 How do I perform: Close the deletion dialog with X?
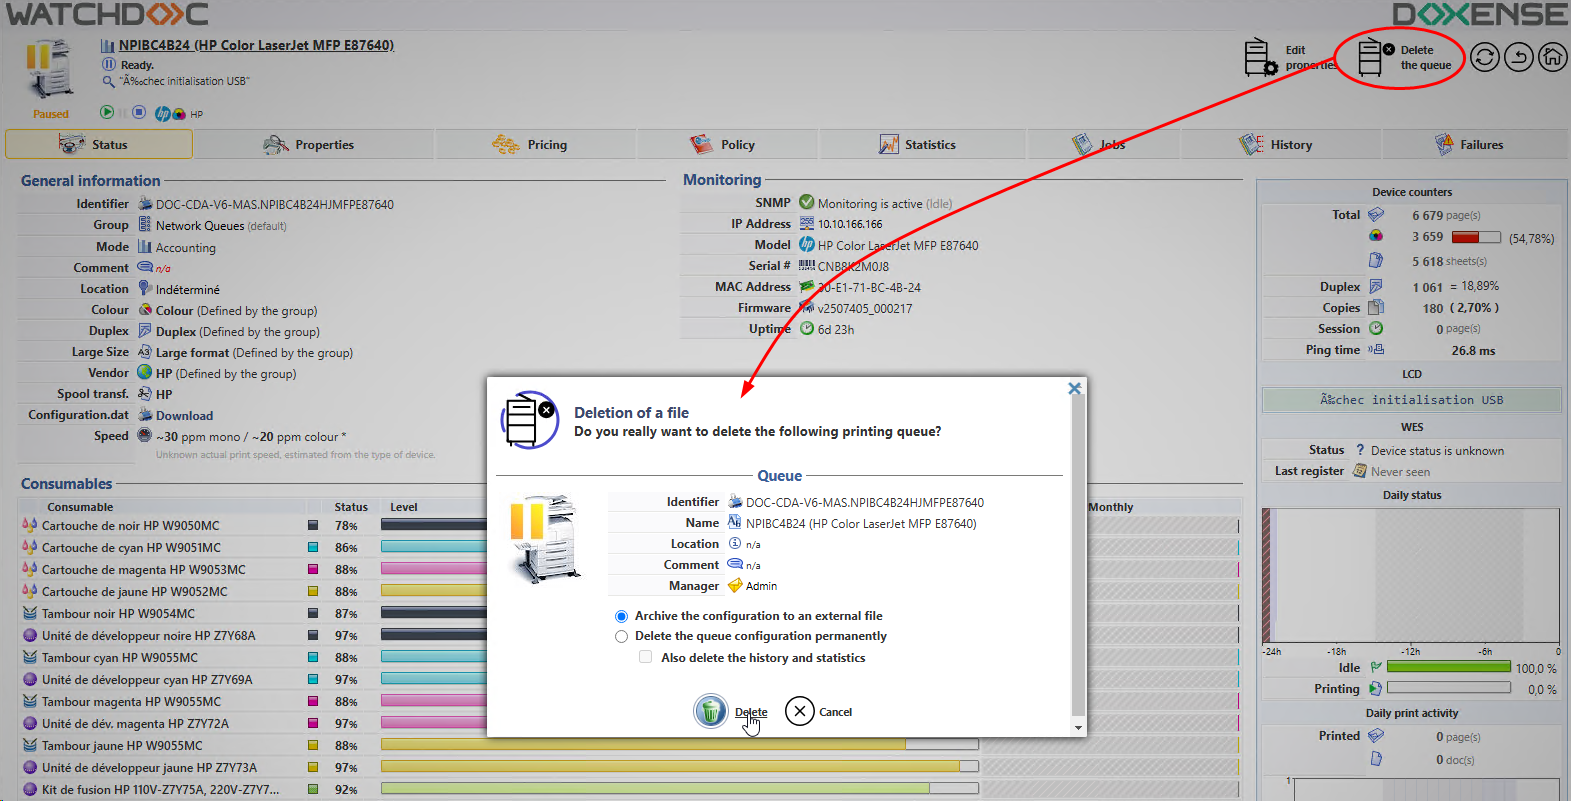[x=1075, y=388]
